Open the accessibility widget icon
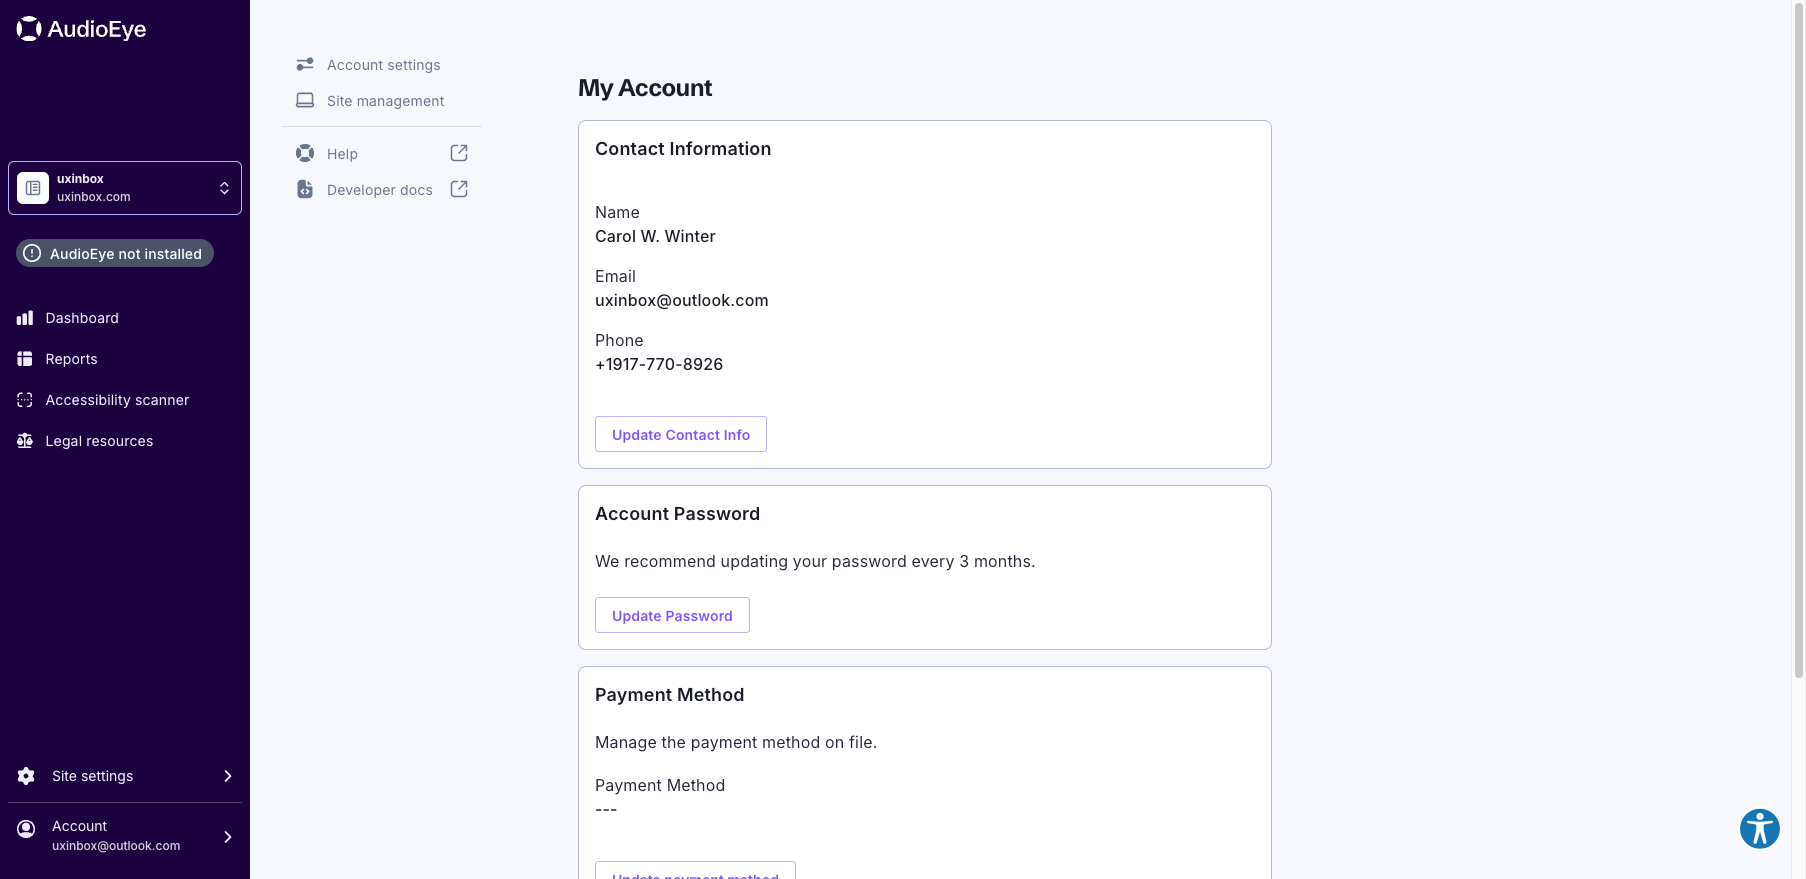Image resolution: width=1806 pixels, height=879 pixels. click(x=1759, y=829)
